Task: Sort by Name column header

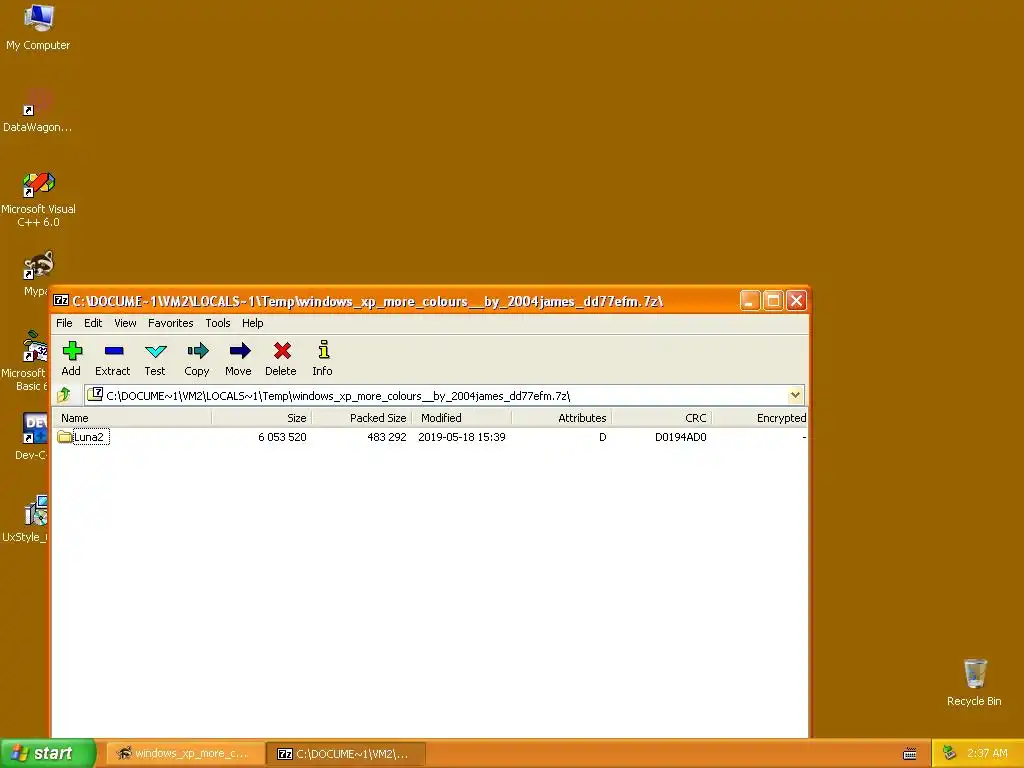Action: [132, 418]
